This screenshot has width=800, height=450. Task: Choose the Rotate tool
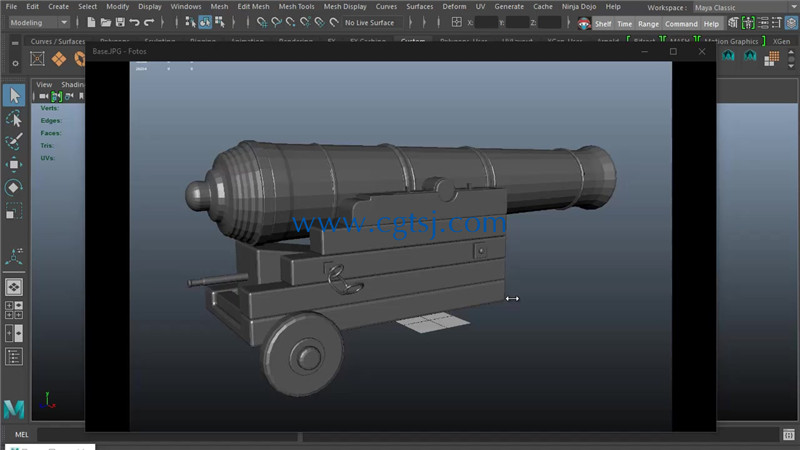tap(14, 187)
